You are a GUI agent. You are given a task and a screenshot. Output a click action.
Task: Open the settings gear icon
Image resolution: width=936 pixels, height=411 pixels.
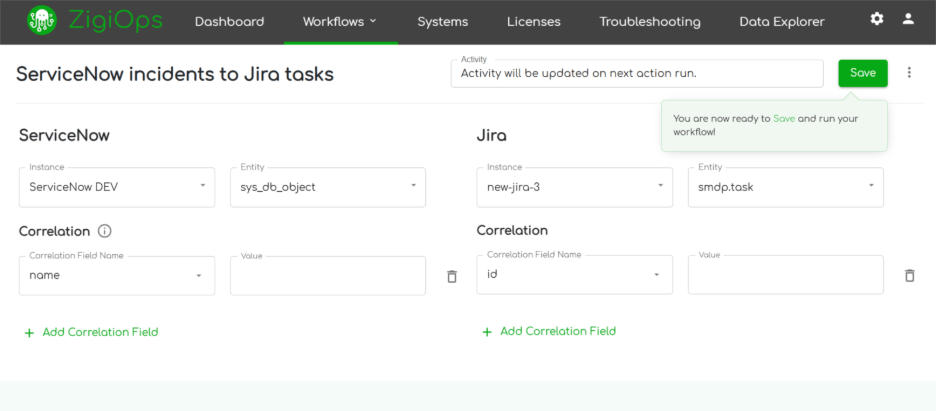tap(876, 19)
